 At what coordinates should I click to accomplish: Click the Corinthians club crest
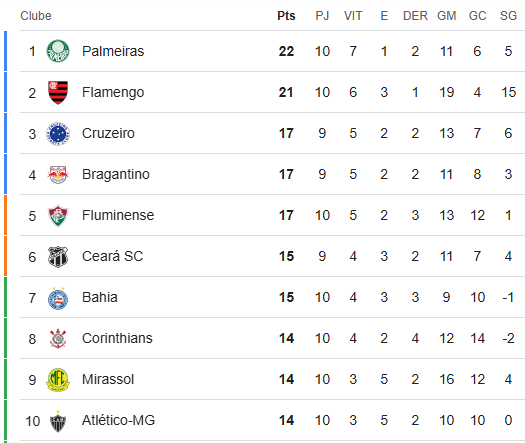click(x=58, y=339)
